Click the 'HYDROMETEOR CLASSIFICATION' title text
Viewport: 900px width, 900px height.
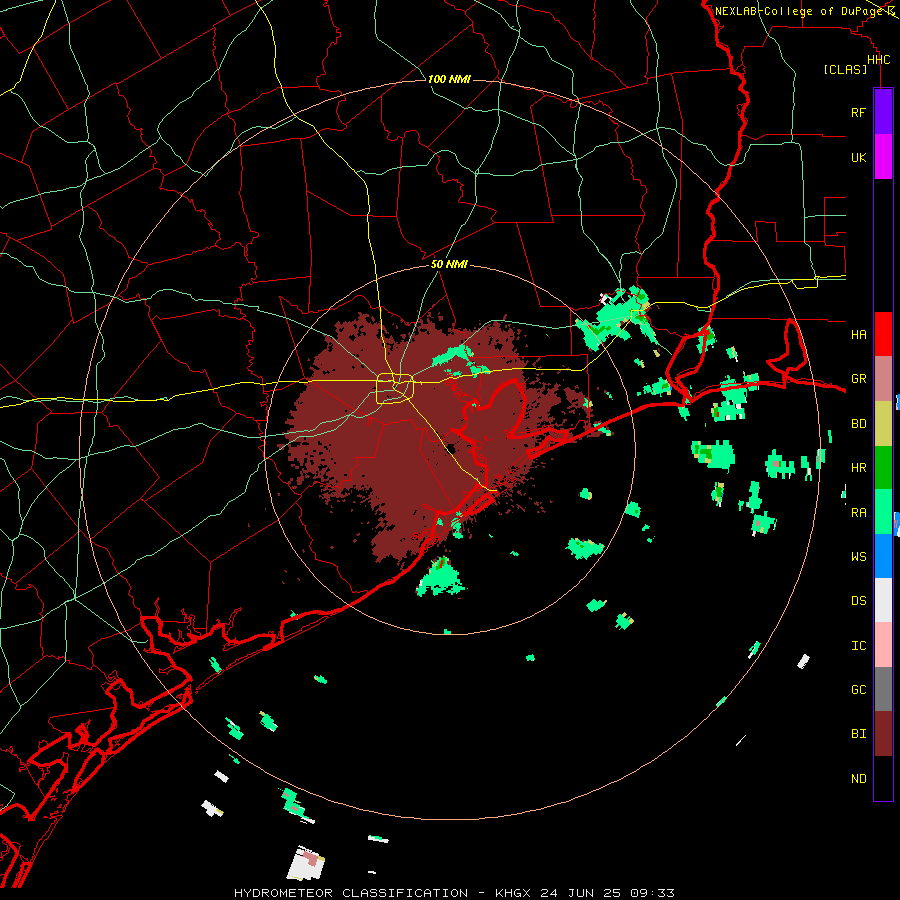click(x=351, y=893)
